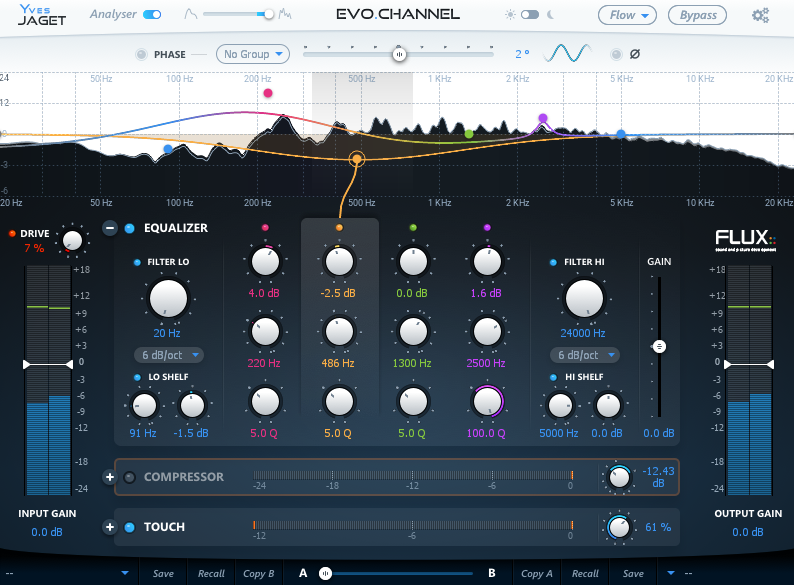This screenshot has width=794, height=585.
Task: Click the Output Gain 0.0 dB value
Action: tap(748, 532)
